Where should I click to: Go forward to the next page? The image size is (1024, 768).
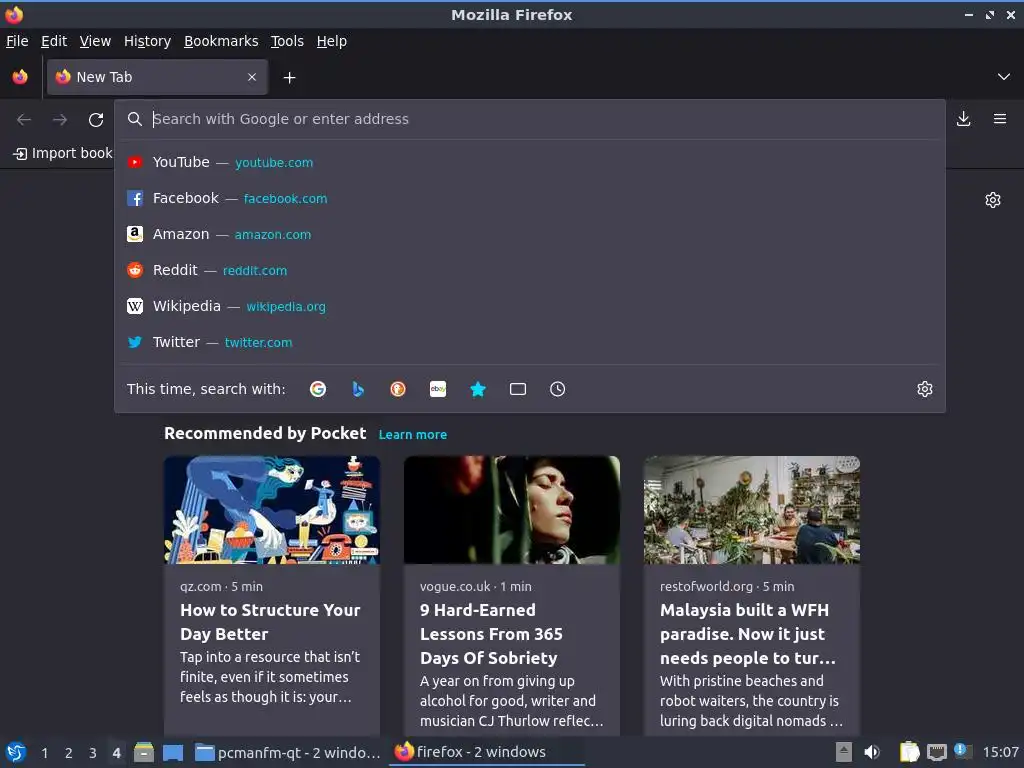(60, 120)
